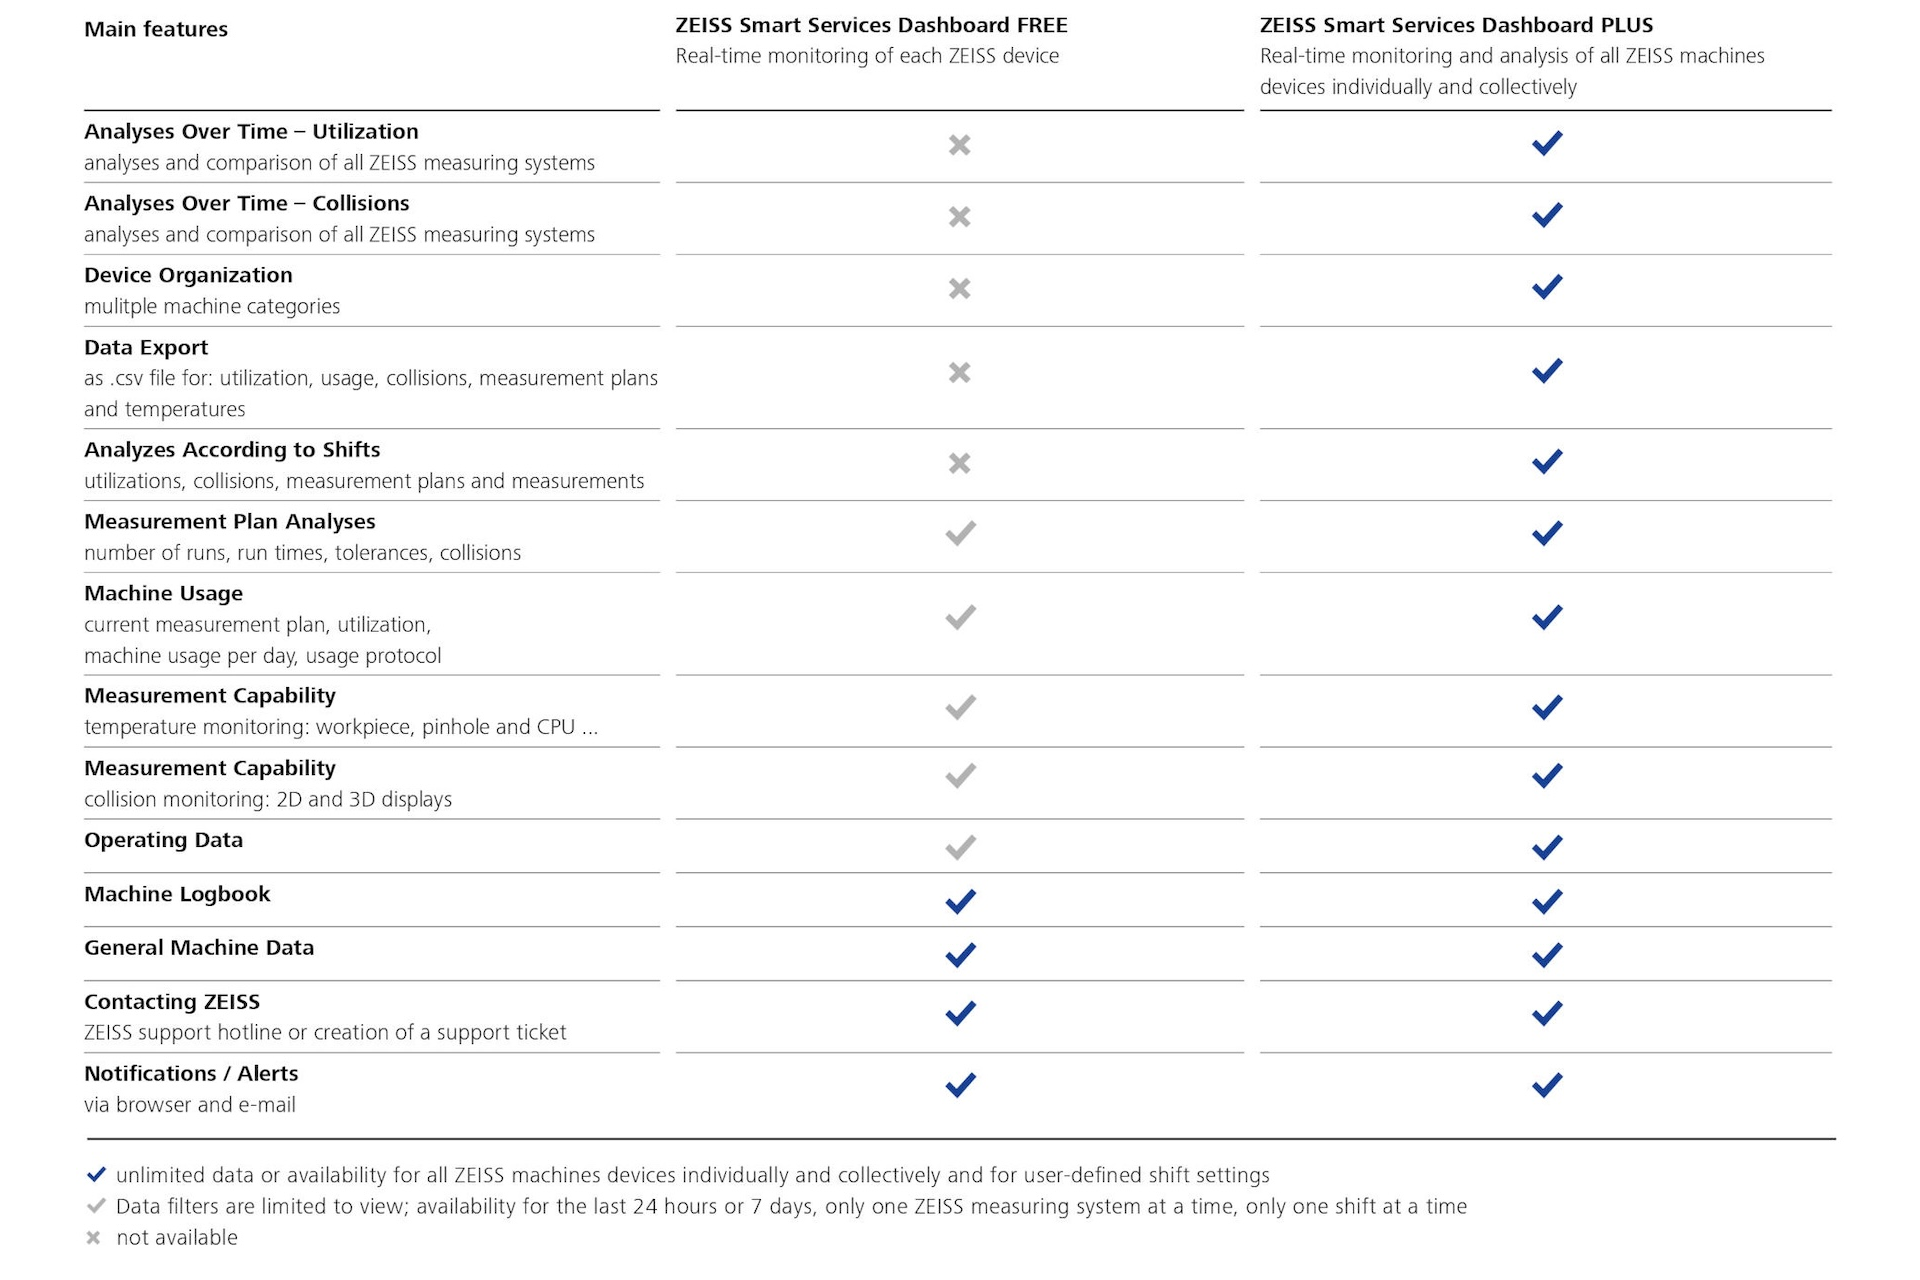Click gray checkmark for Operating Data under FREE

pyautogui.click(x=960, y=848)
